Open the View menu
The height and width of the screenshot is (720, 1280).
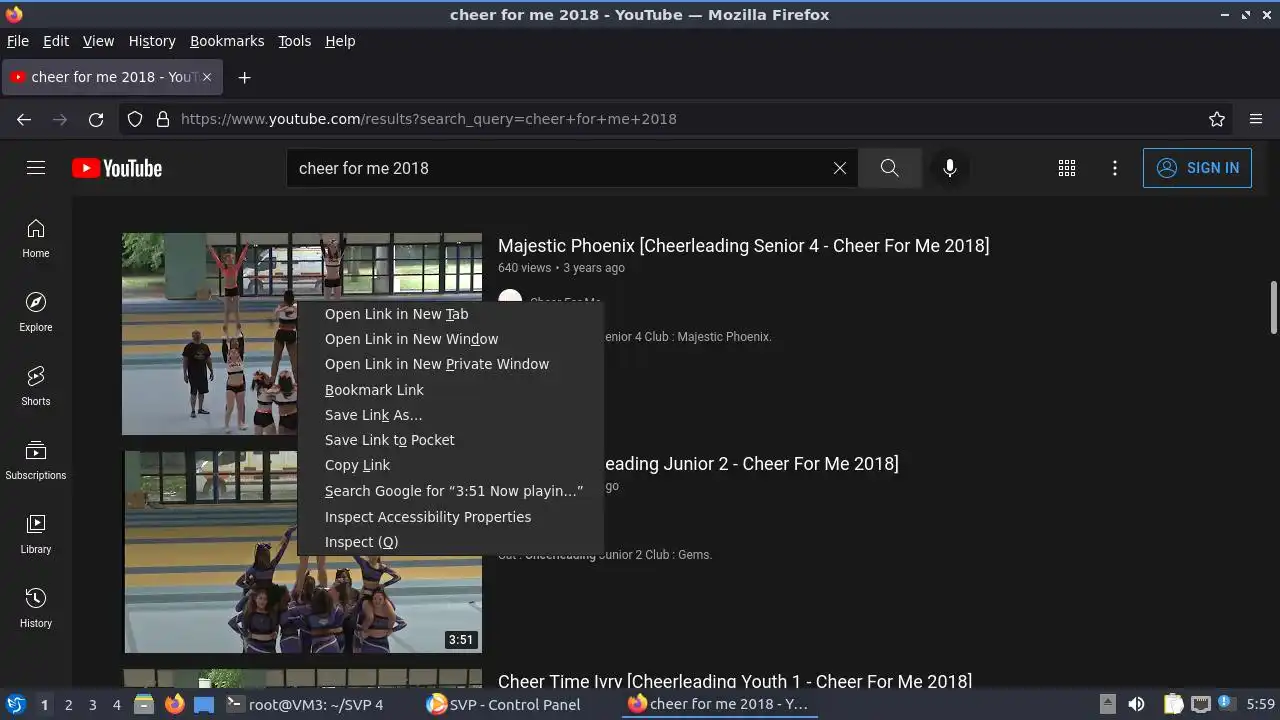98,41
